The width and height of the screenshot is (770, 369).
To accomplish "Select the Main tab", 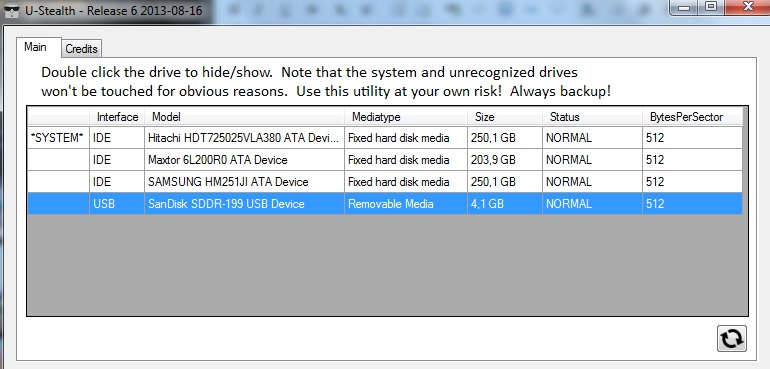I will pyautogui.click(x=35, y=47).
